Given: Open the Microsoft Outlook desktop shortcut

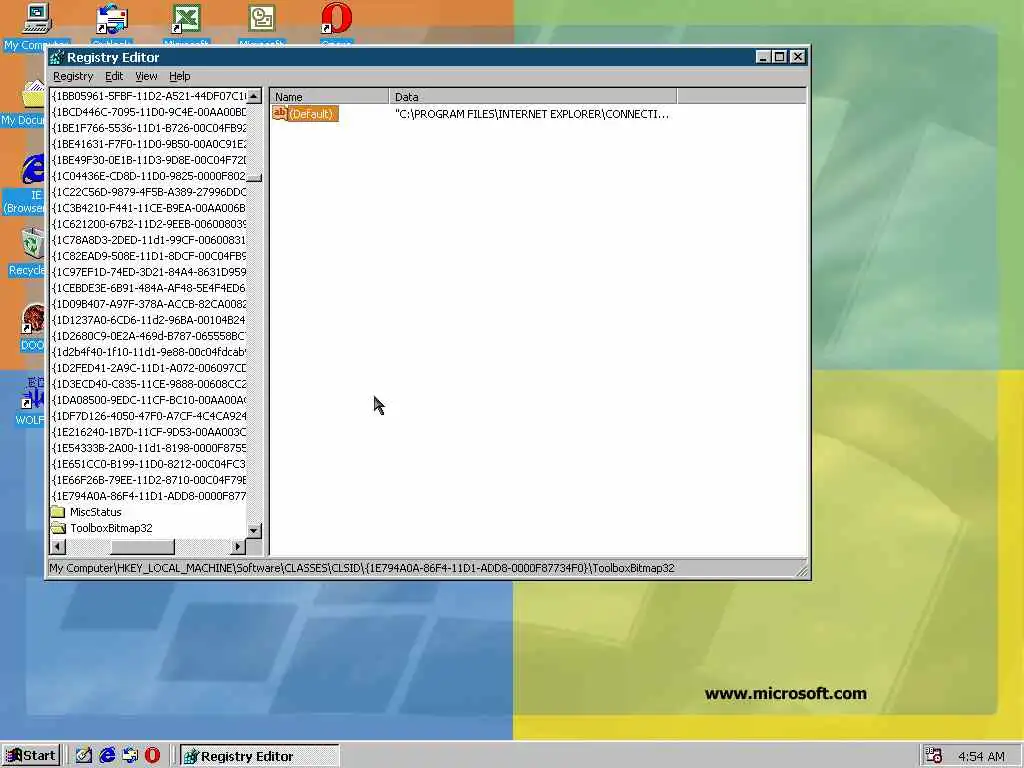Looking at the screenshot, I should point(261,24).
